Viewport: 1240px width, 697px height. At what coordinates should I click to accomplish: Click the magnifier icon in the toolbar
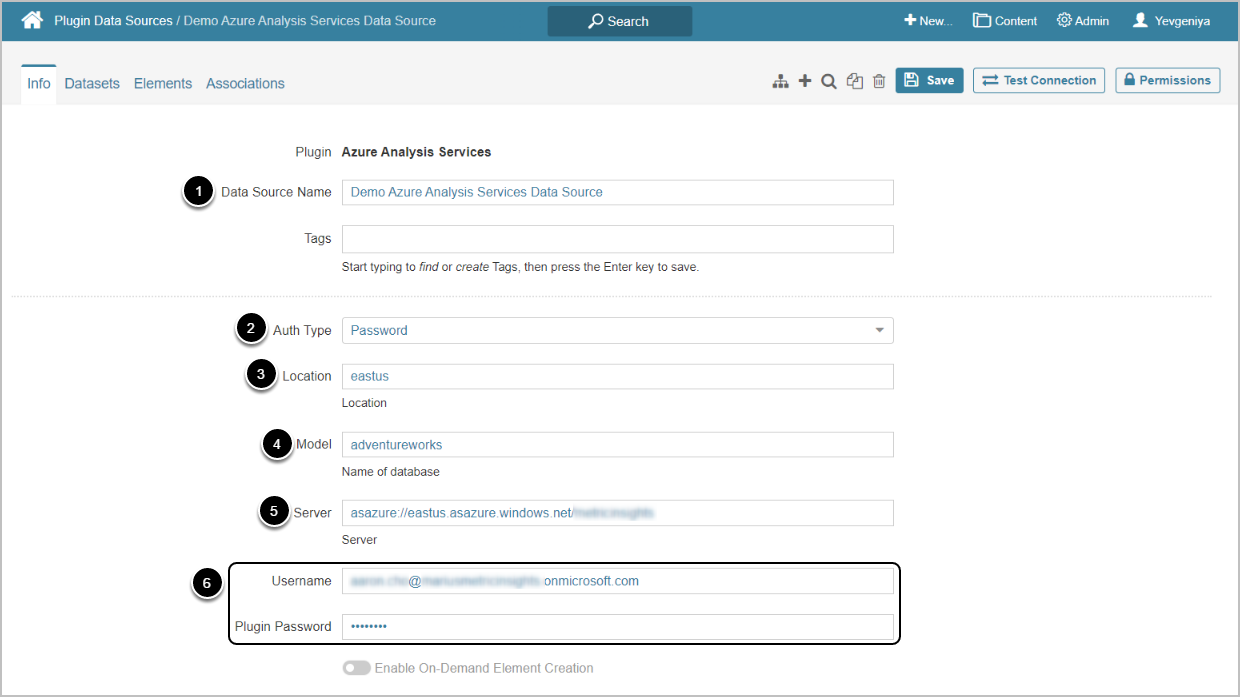pos(829,81)
